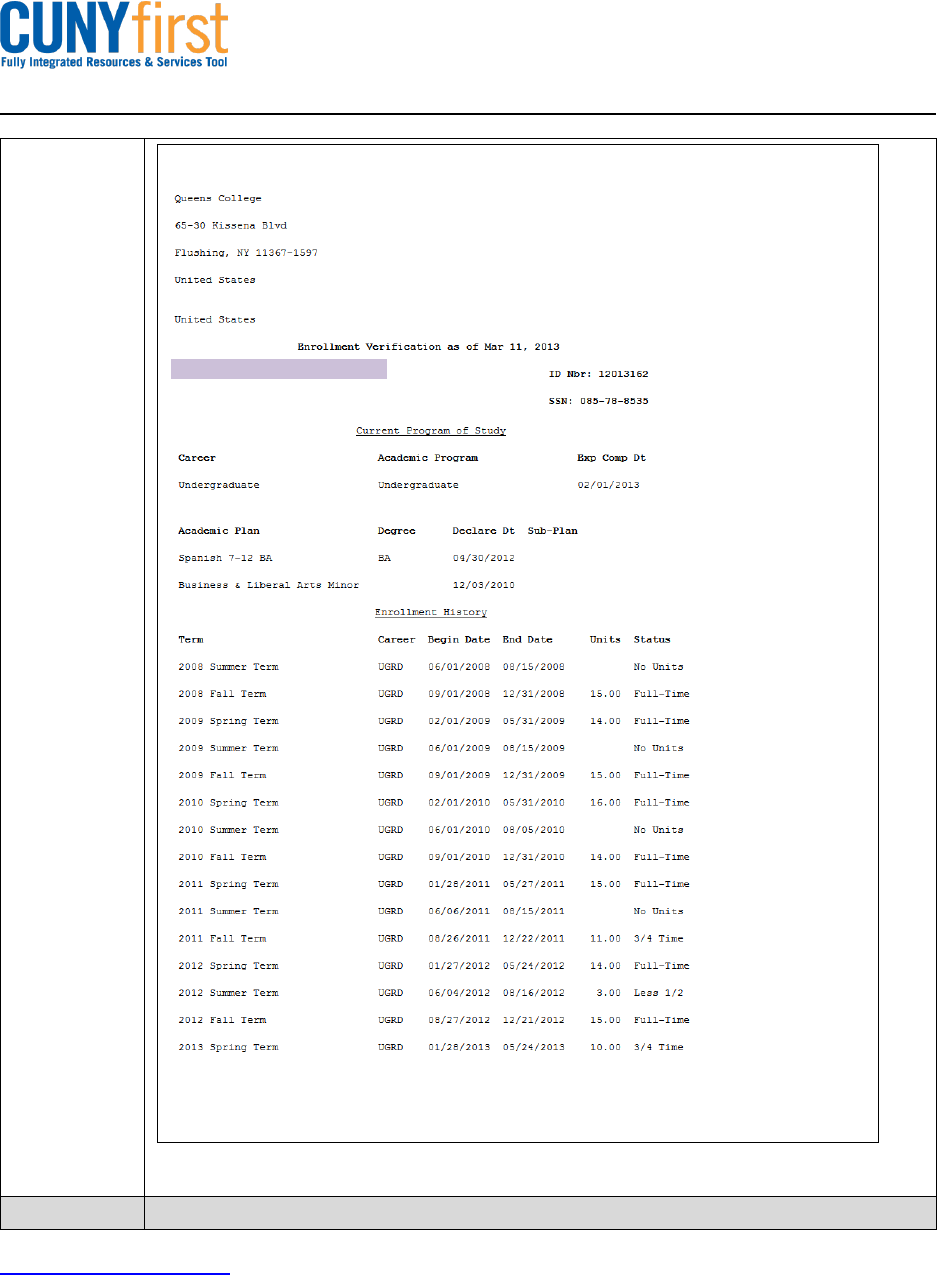Click the 'Enrollment History' heading
This screenshot has height=1275, width=937.
point(431,612)
